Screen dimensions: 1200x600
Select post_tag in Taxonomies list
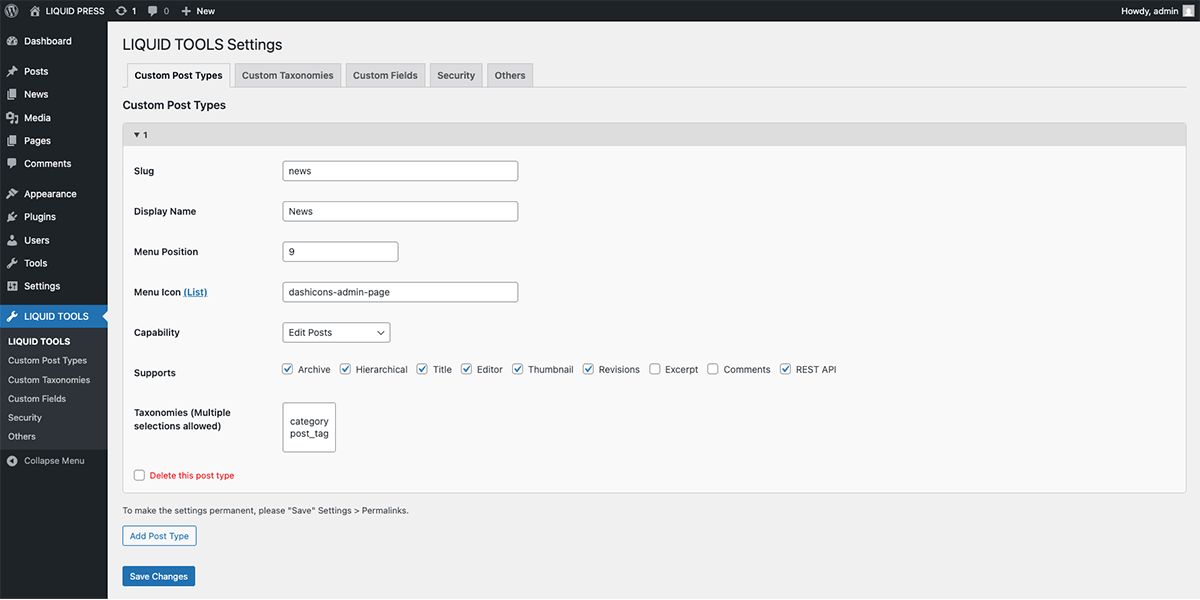click(x=309, y=434)
